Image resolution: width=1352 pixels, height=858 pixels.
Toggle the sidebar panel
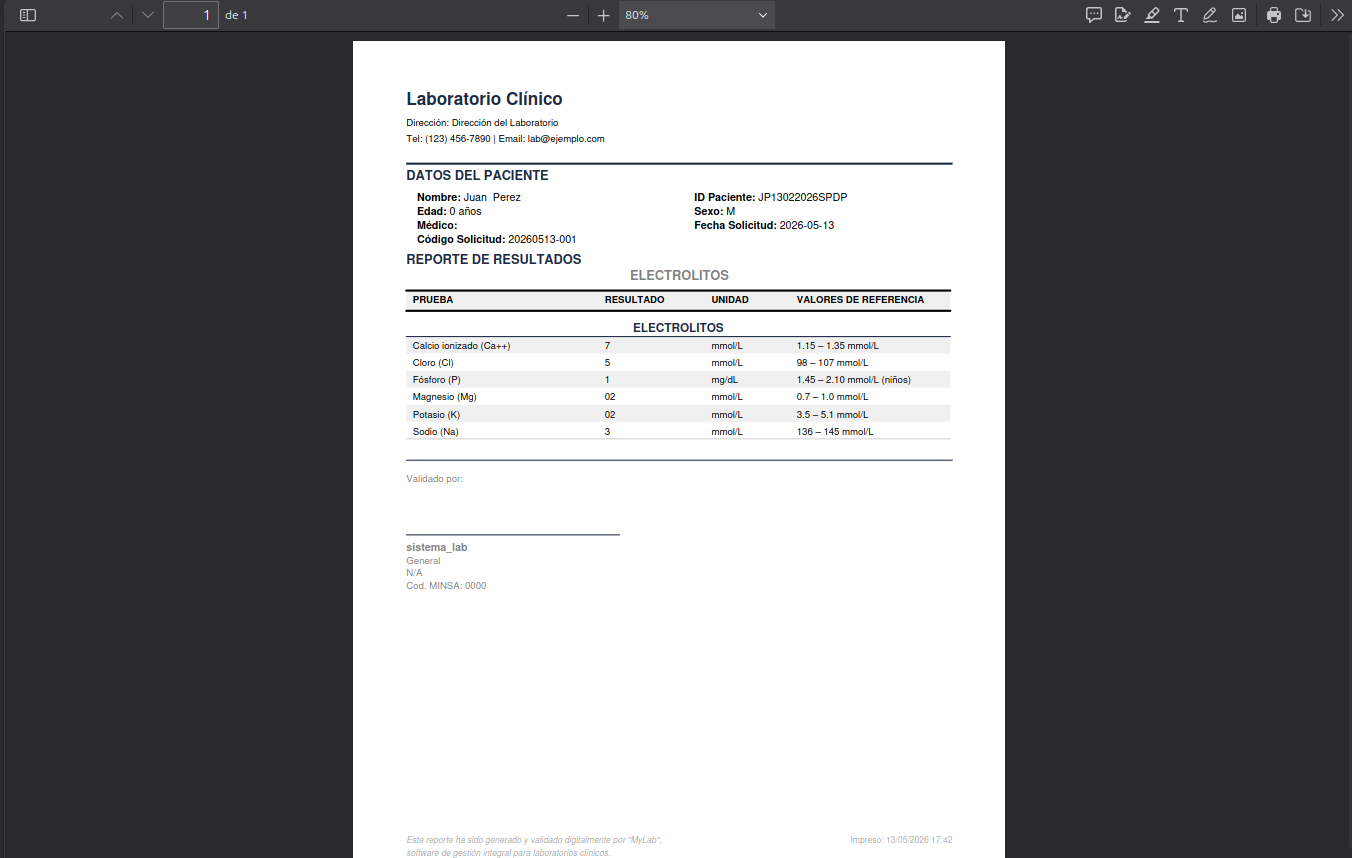28,15
